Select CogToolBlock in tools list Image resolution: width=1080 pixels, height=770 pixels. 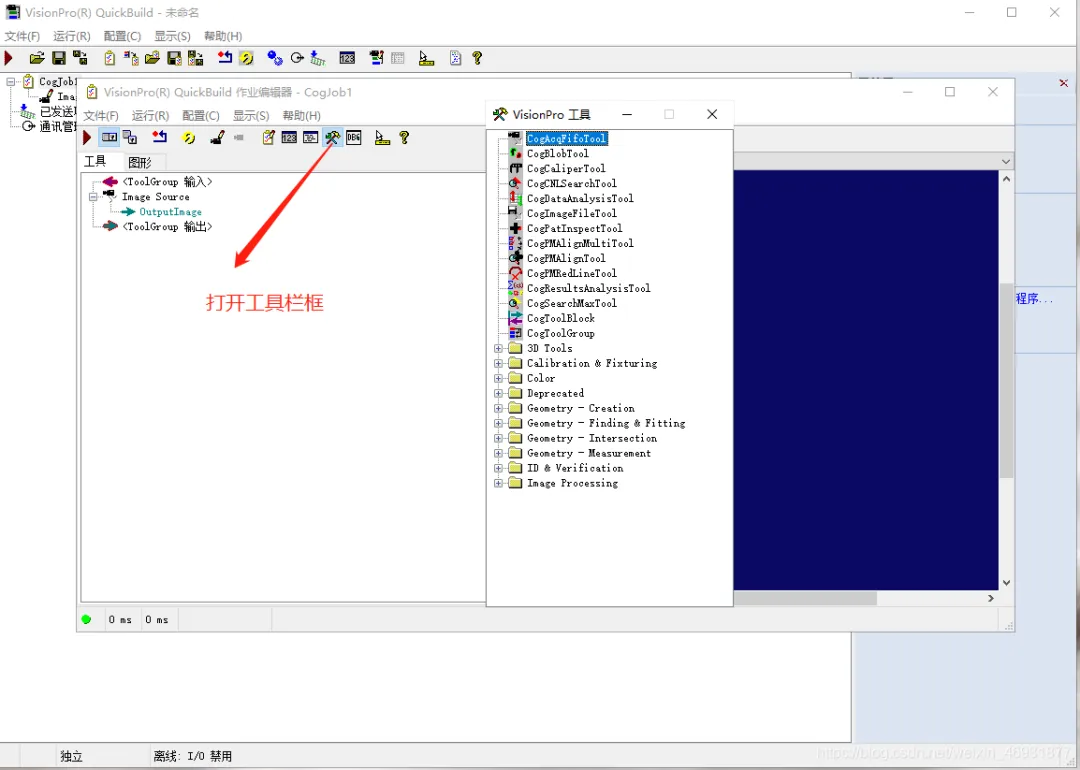(561, 319)
